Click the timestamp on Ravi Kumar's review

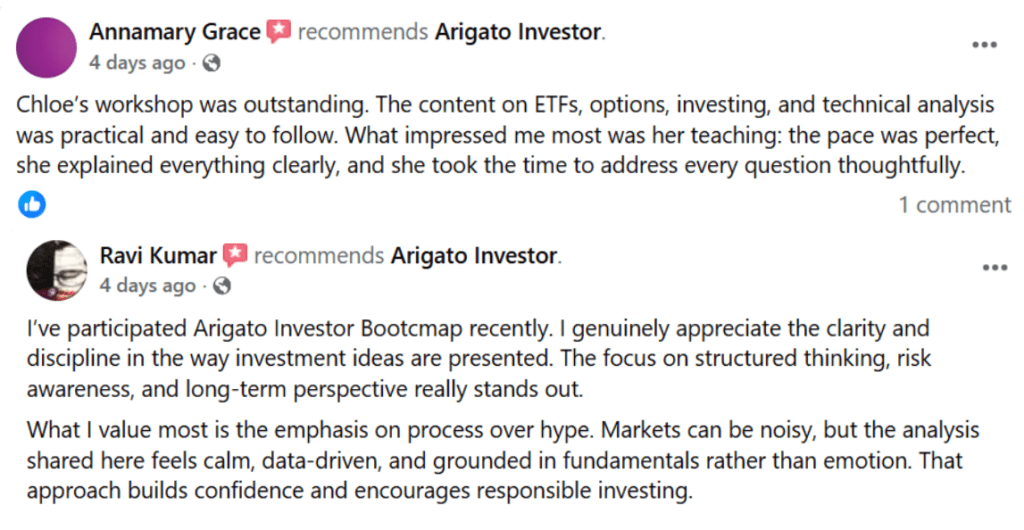point(148,286)
